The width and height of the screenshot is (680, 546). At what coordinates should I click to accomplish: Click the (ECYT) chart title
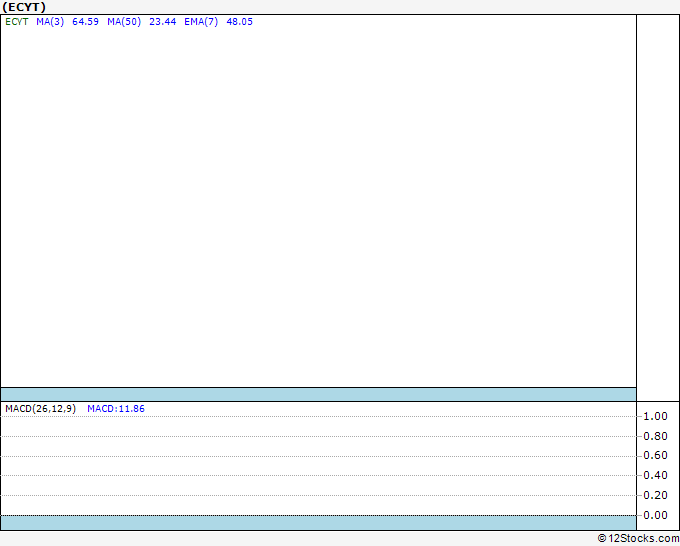[x=24, y=7]
